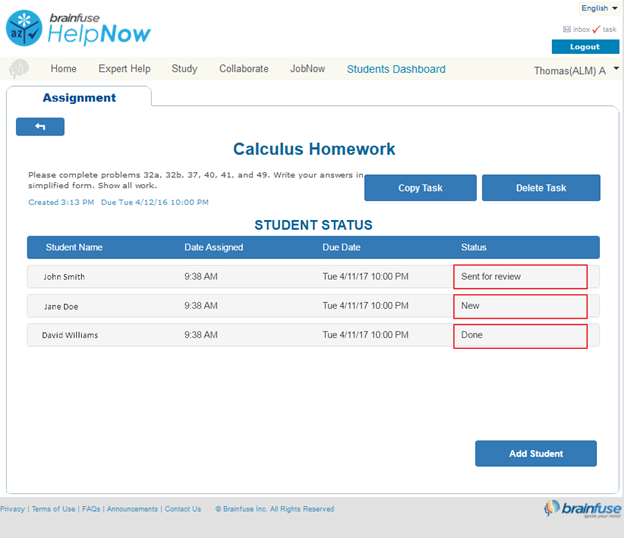Select the John Smith student row
Screen dimensions: 624x539
click(x=64, y=276)
